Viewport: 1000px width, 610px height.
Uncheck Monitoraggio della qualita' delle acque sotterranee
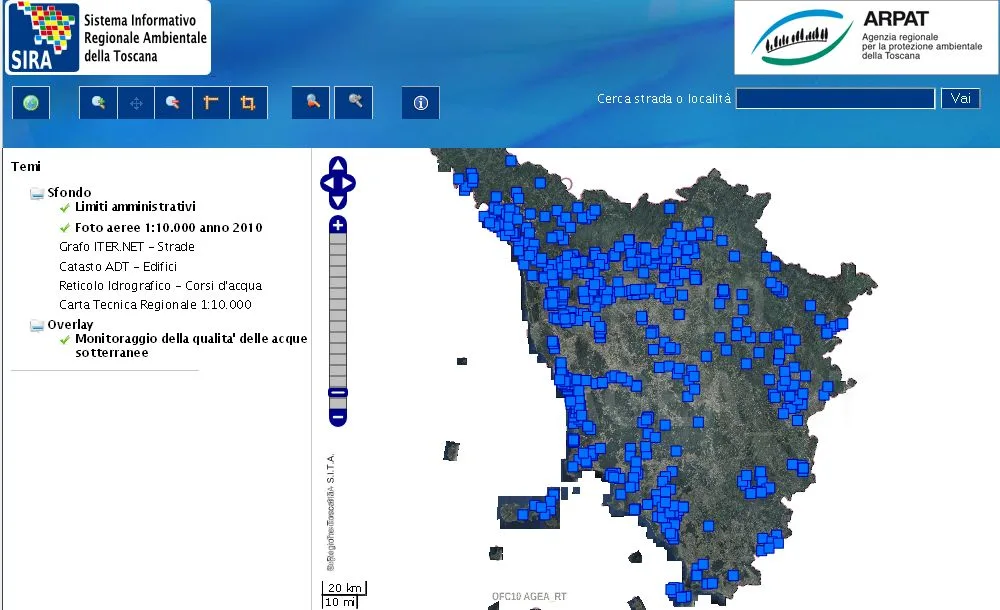pyautogui.click(x=65, y=340)
